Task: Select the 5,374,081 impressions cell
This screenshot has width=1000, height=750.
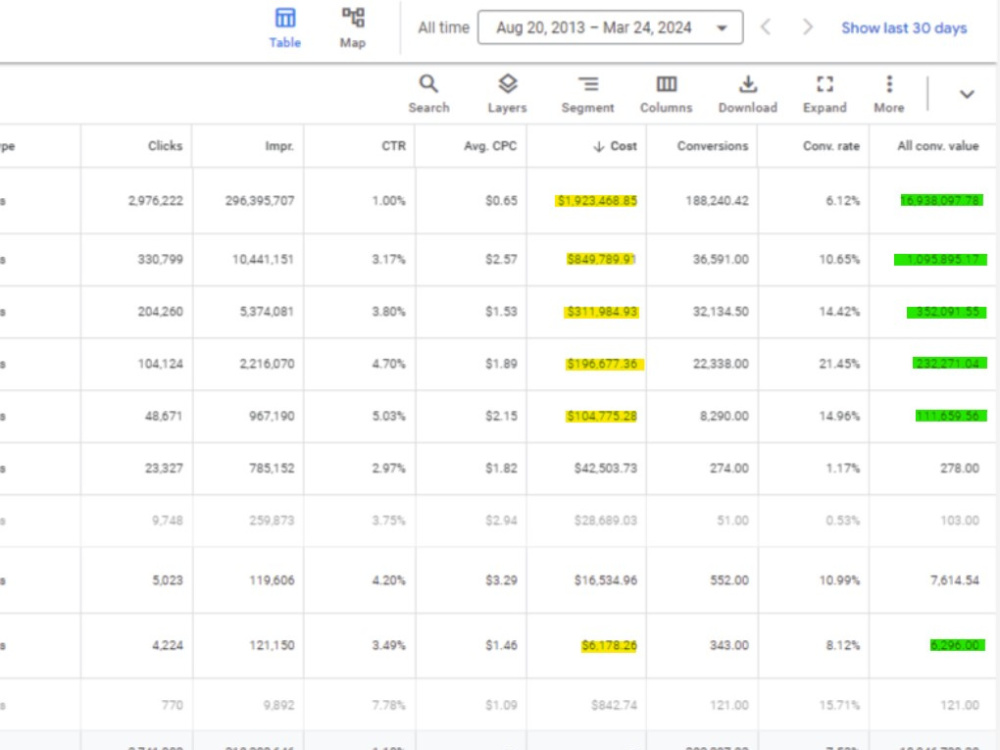Action: [x=267, y=312]
